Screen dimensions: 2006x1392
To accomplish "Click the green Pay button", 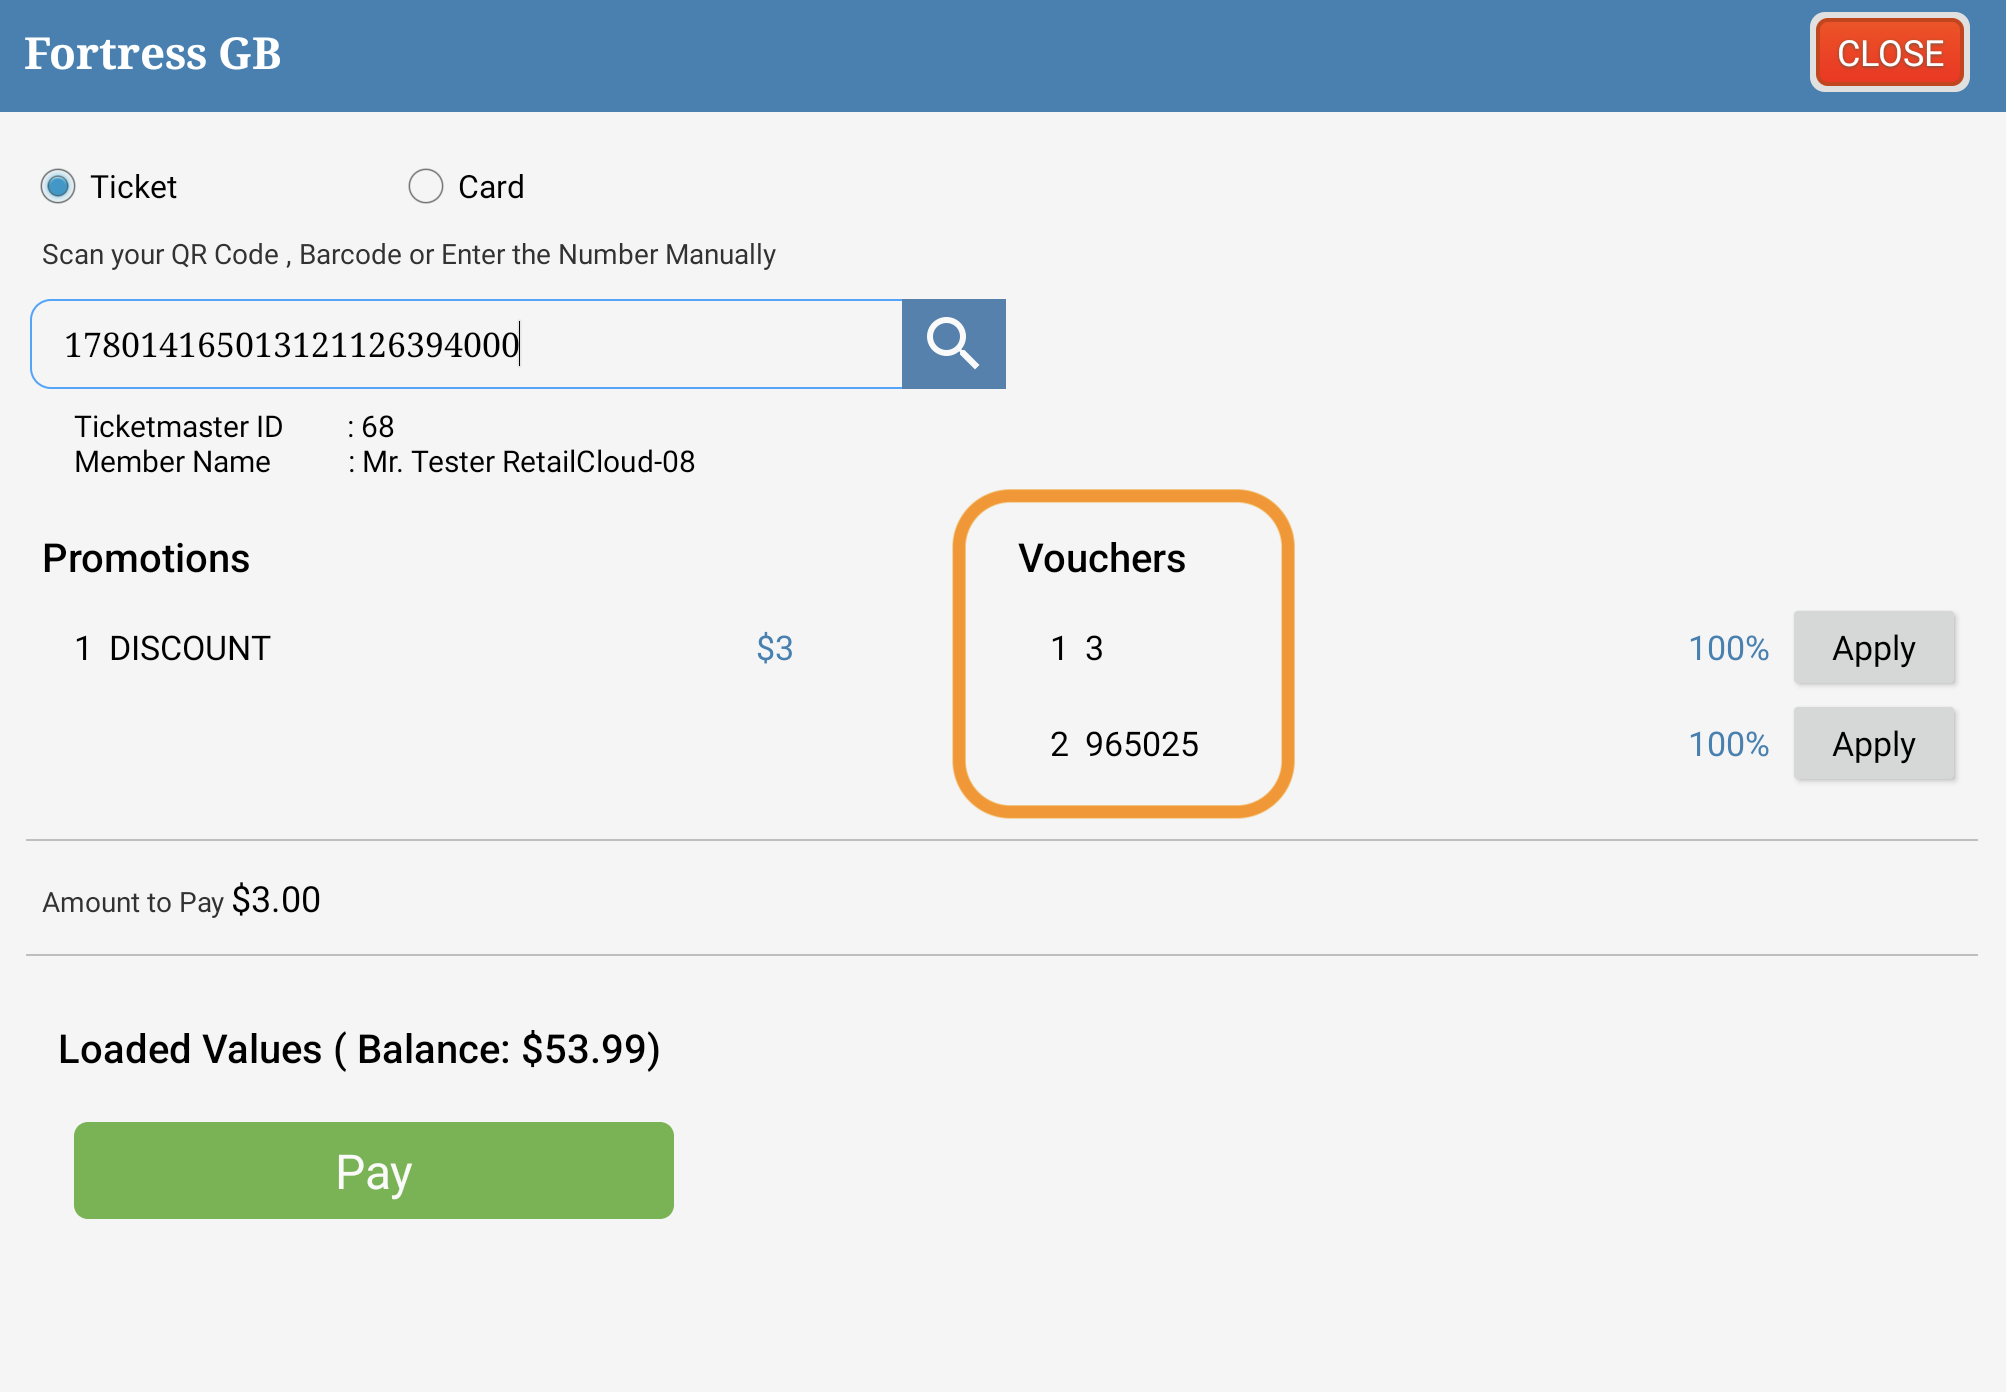I will (374, 1170).
